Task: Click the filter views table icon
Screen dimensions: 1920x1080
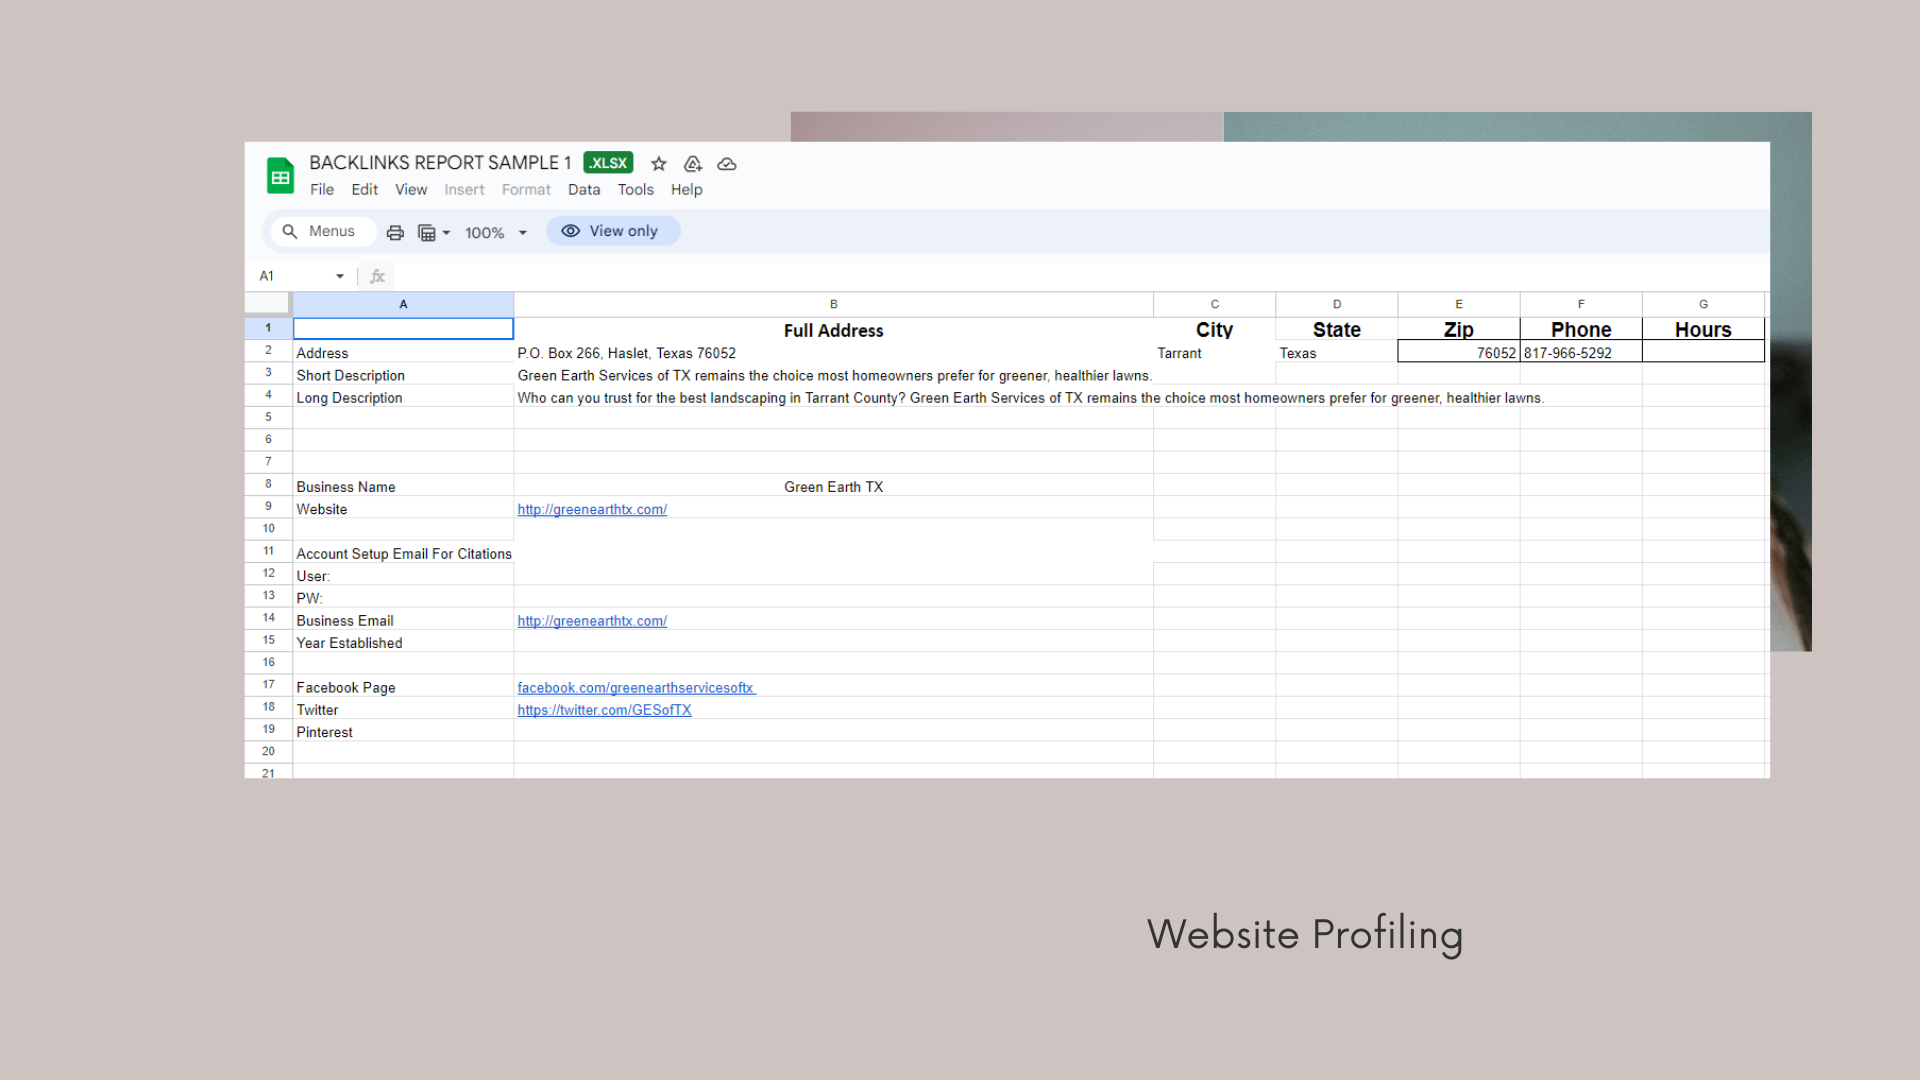Action: [x=427, y=232]
